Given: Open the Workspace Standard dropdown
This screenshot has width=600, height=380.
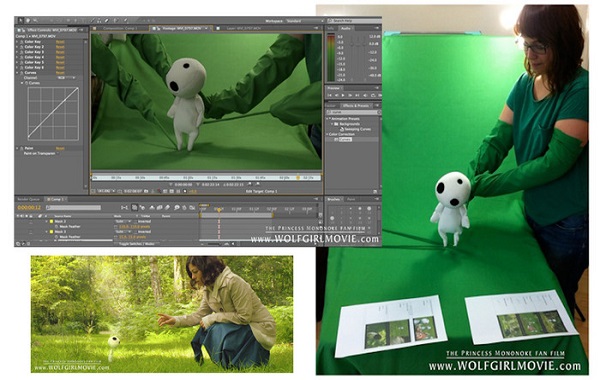Looking at the screenshot, I should pyautogui.click(x=305, y=21).
